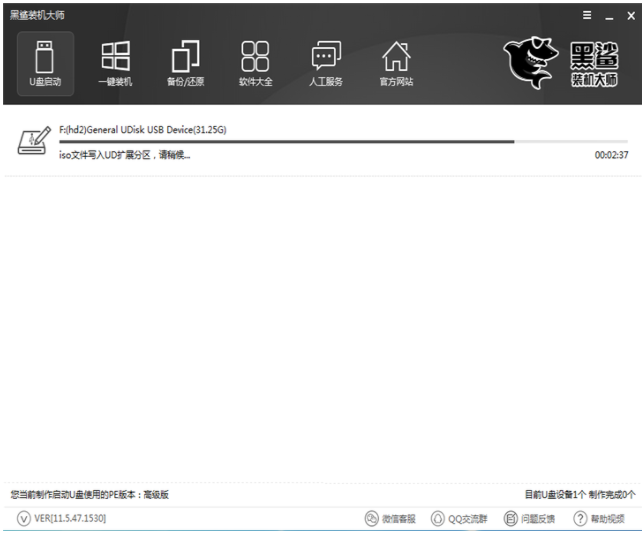This screenshot has width=642, height=533.
Task: Open the hamburger menu icon
Action: pos(587,15)
